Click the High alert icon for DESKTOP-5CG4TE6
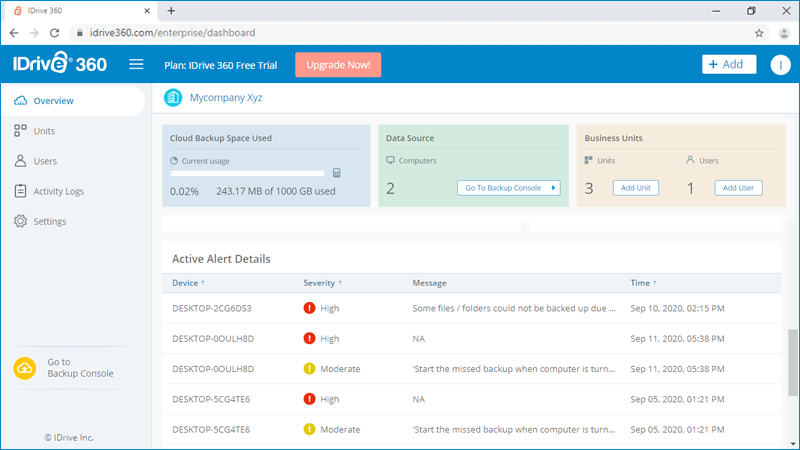 pos(309,398)
